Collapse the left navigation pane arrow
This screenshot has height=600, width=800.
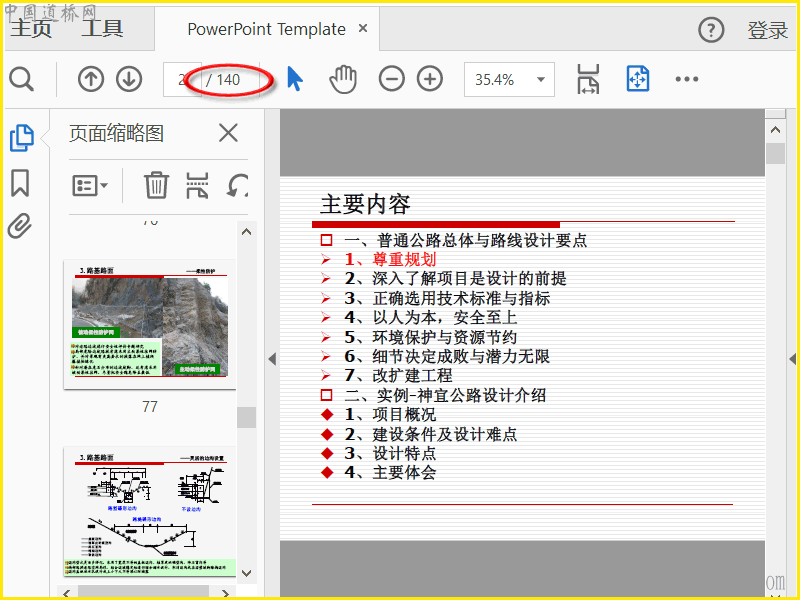coord(272,359)
